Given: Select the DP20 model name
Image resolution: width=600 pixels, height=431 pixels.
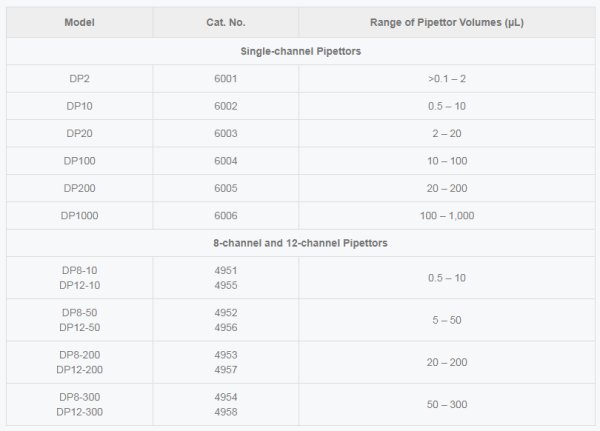Looking at the screenshot, I should 79,133.
